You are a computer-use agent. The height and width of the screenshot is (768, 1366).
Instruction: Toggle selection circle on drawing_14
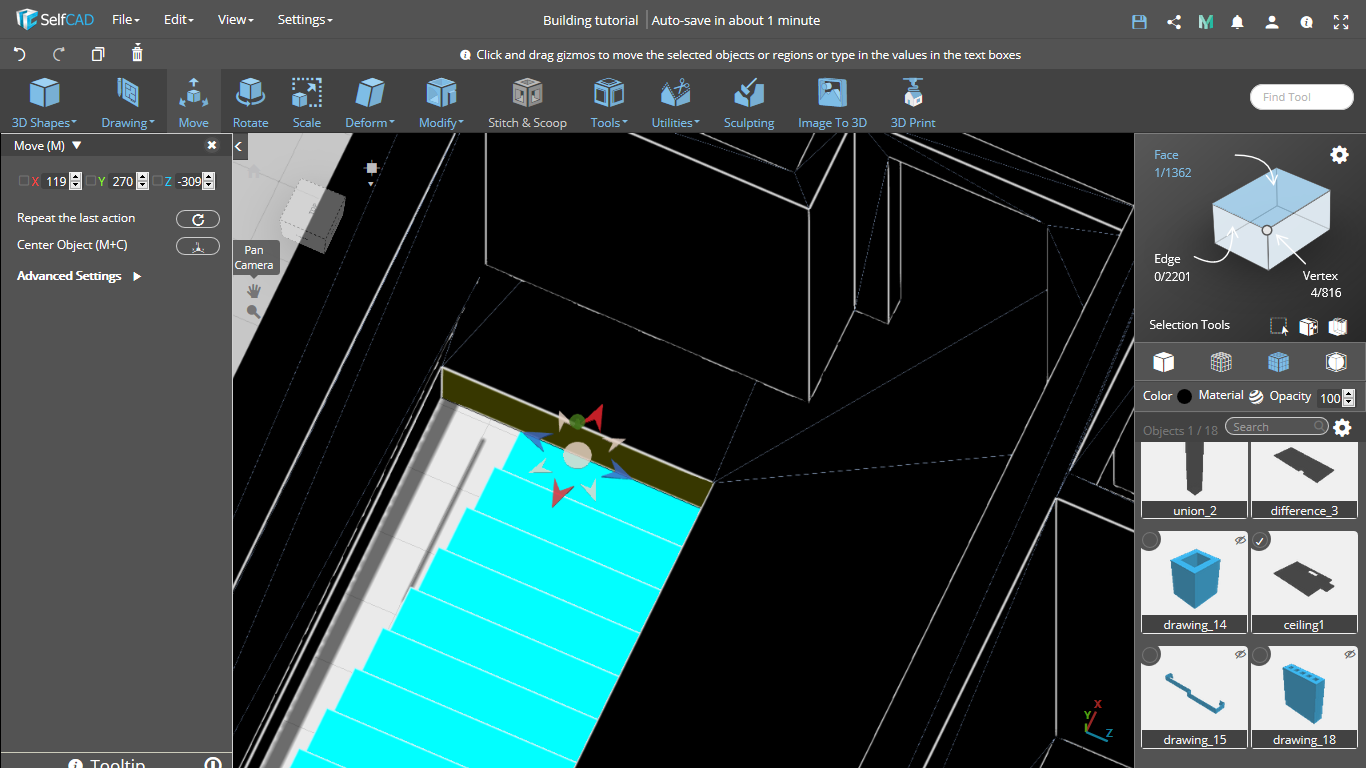click(x=1151, y=541)
